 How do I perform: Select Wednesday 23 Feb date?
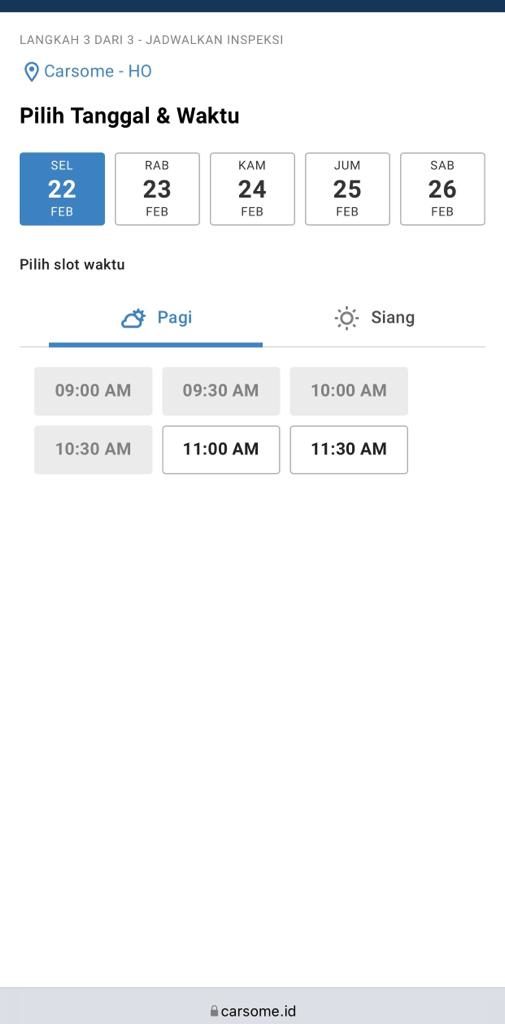pyautogui.click(x=157, y=189)
